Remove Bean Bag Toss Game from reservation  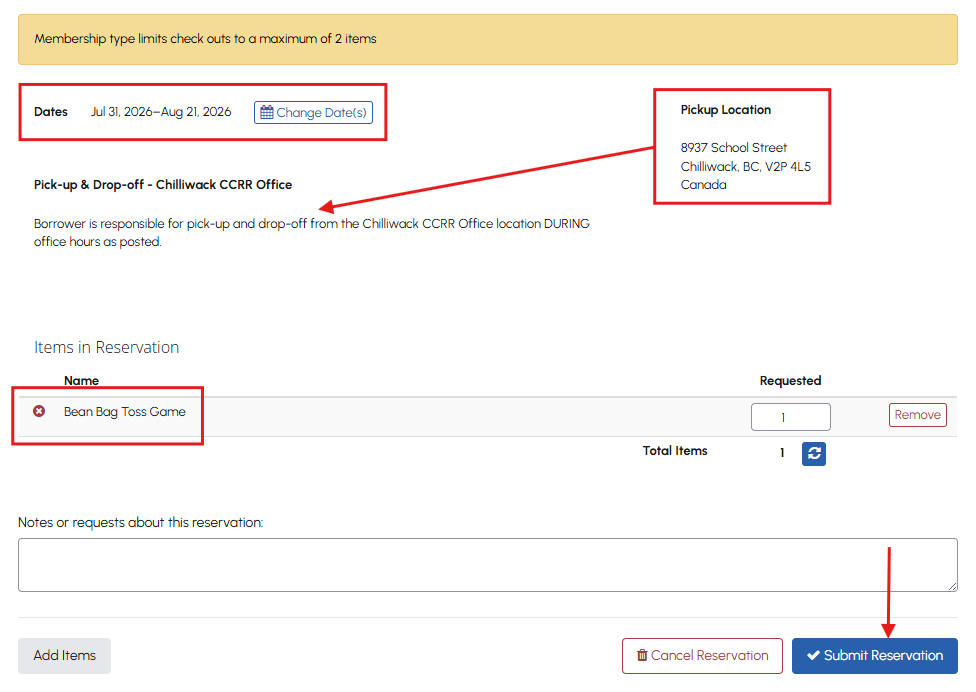pyautogui.click(x=917, y=415)
